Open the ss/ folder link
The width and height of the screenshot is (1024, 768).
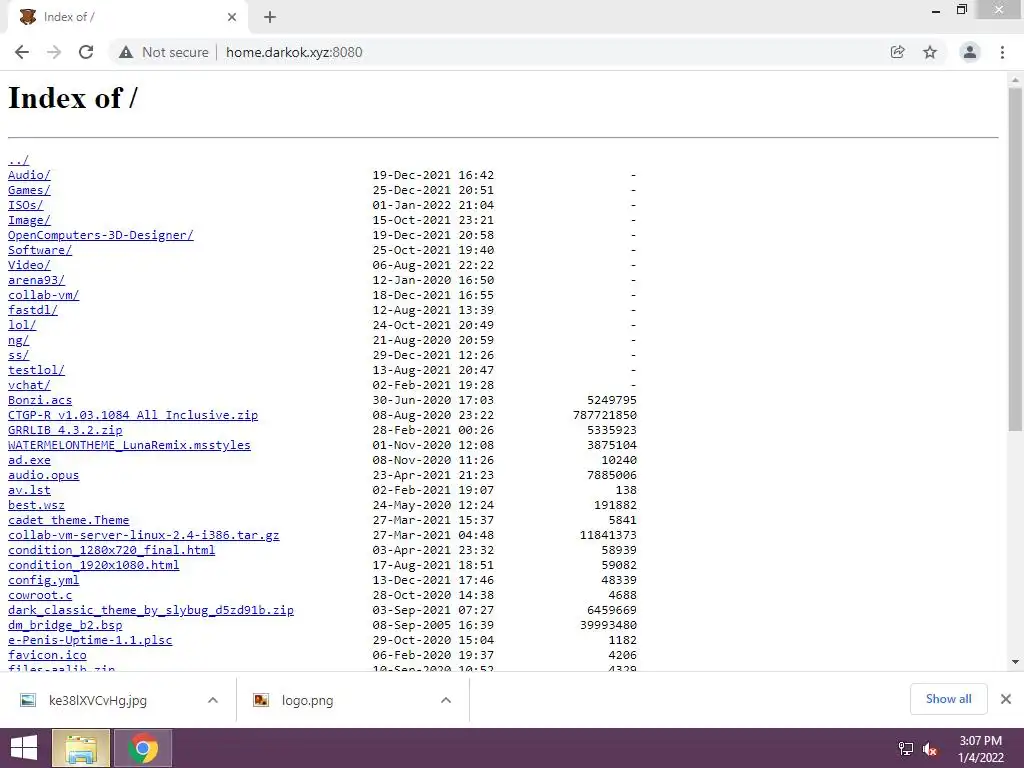pos(18,355)
